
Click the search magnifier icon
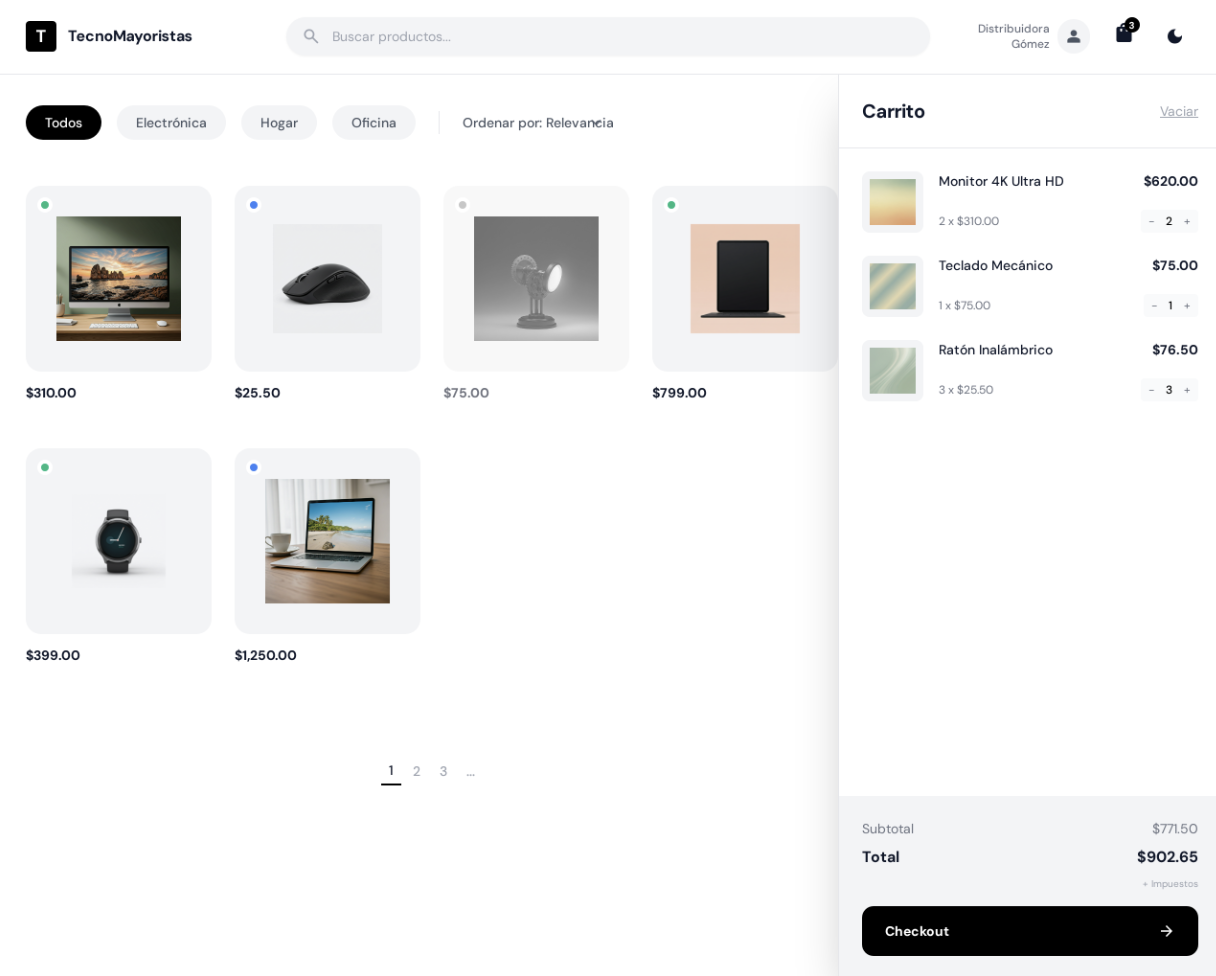coord(311,36)
